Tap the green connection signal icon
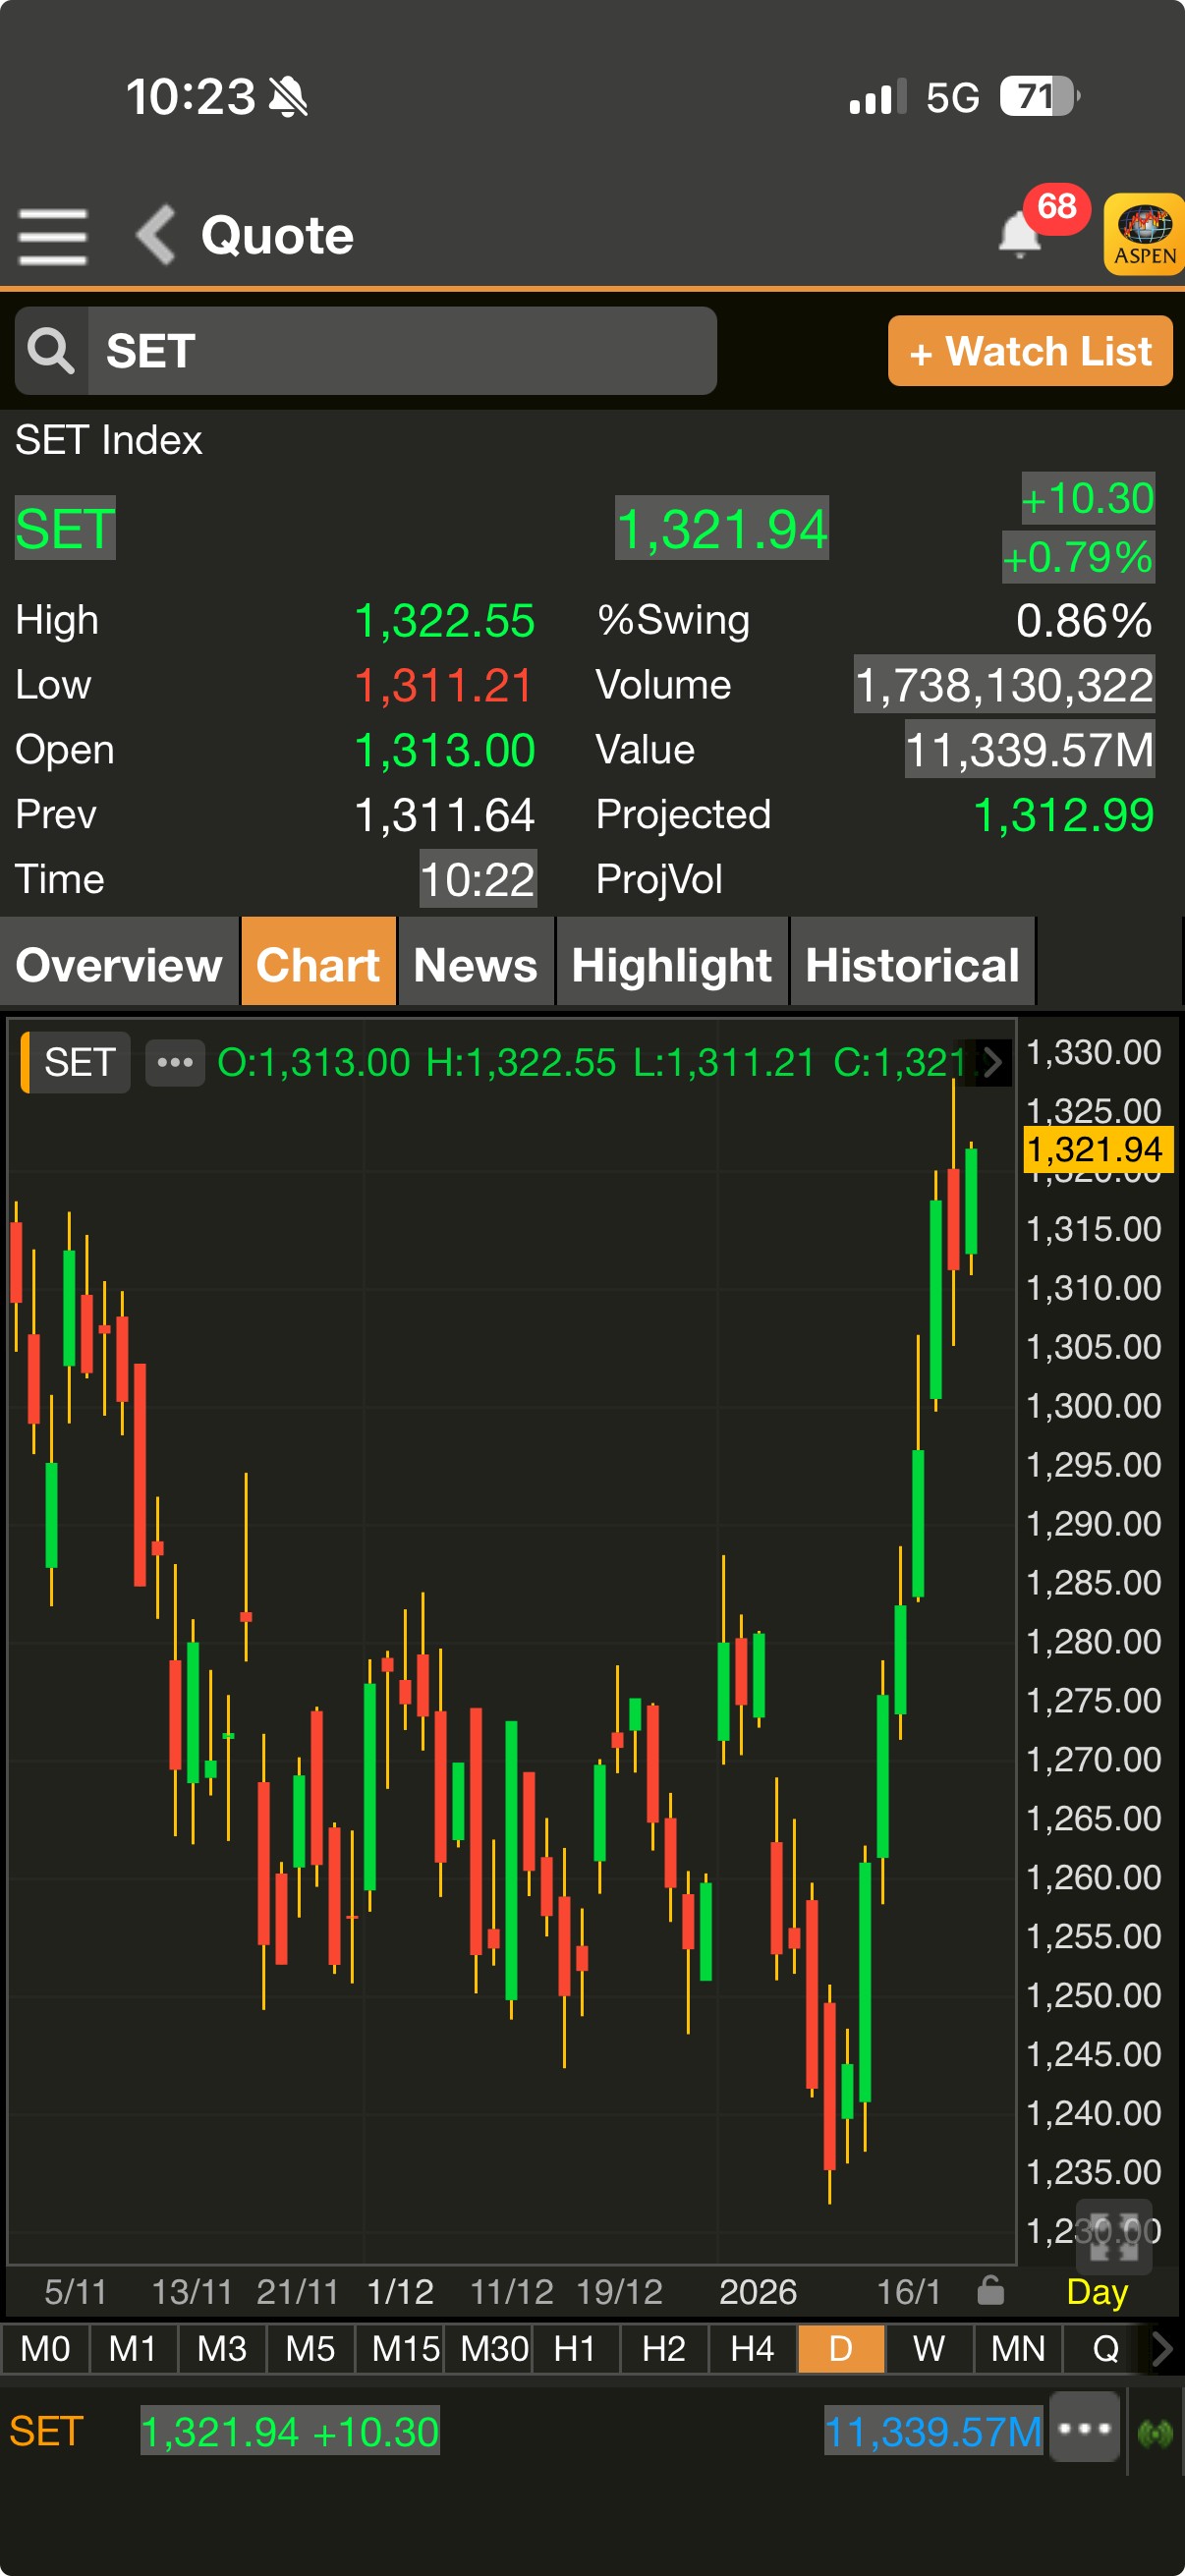 point(1155,2432)
